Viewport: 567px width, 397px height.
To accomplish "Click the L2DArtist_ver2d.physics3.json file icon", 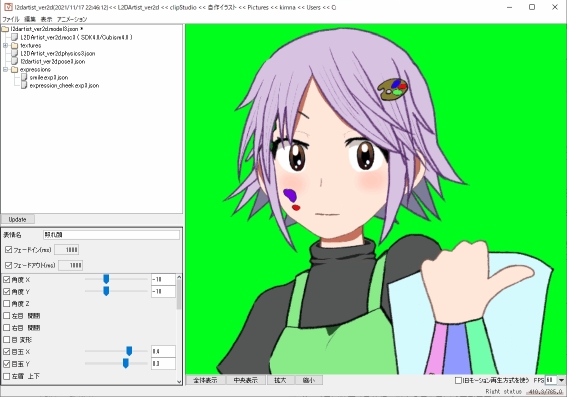I will [x=14, y=53].
